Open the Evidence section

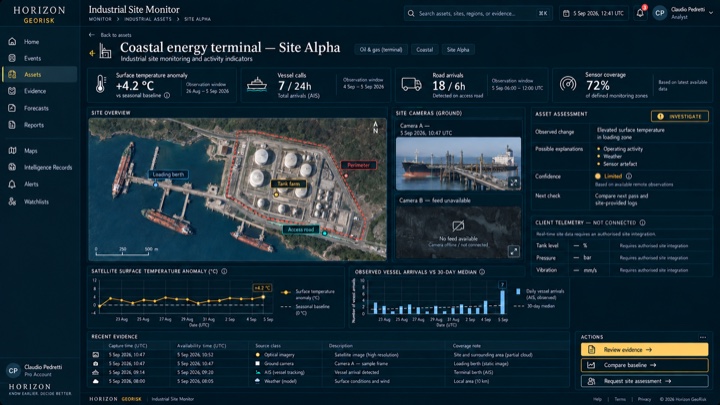(x=39, y=91)
